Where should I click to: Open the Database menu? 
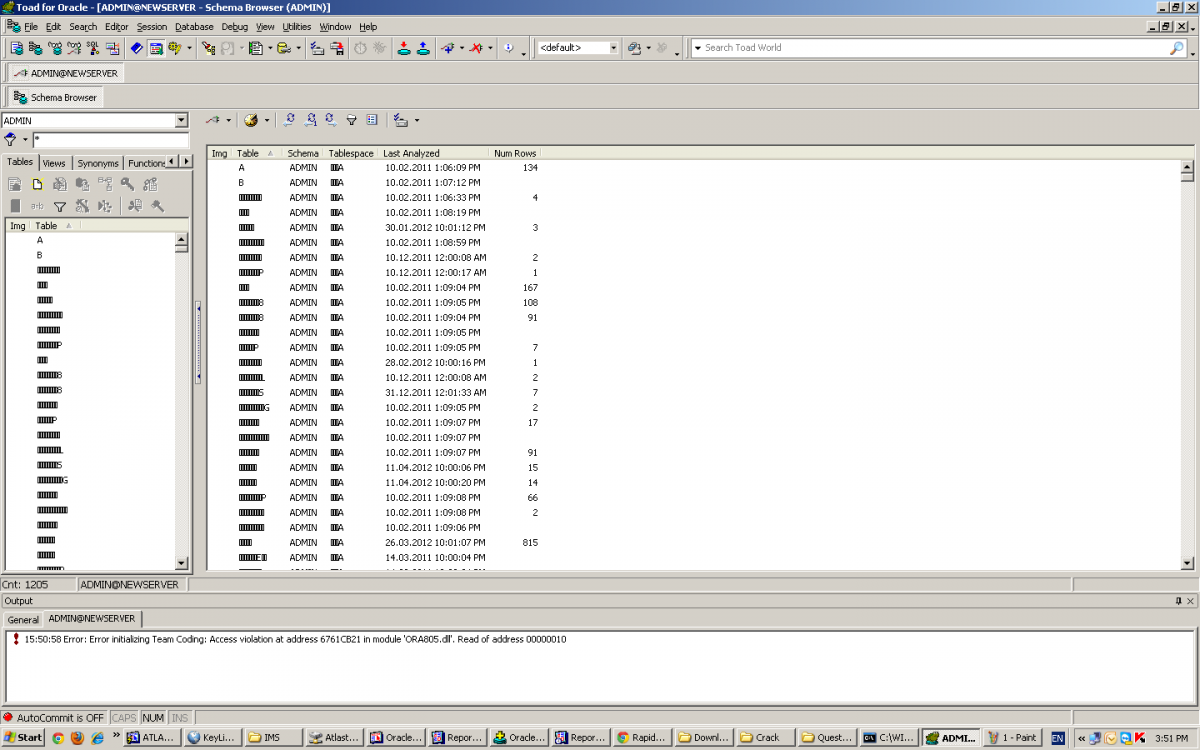(194, 27)
